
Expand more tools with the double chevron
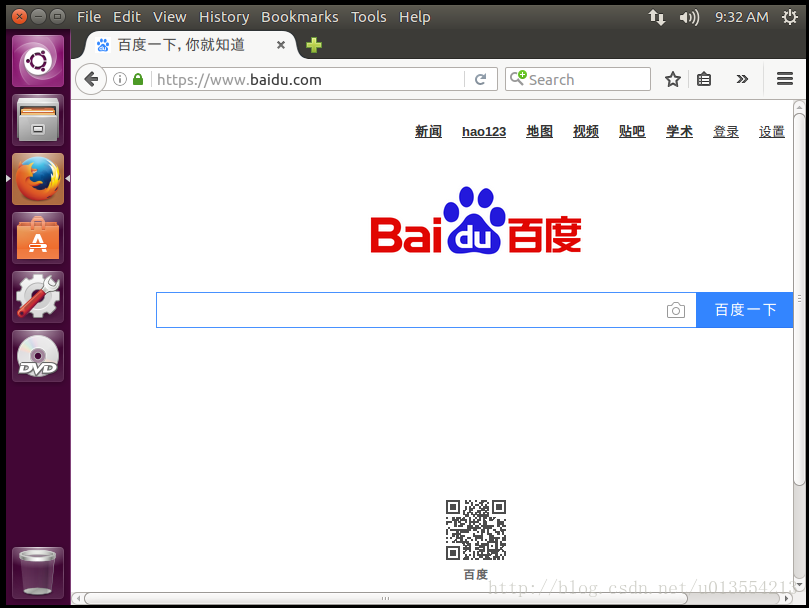pos(742,79)
